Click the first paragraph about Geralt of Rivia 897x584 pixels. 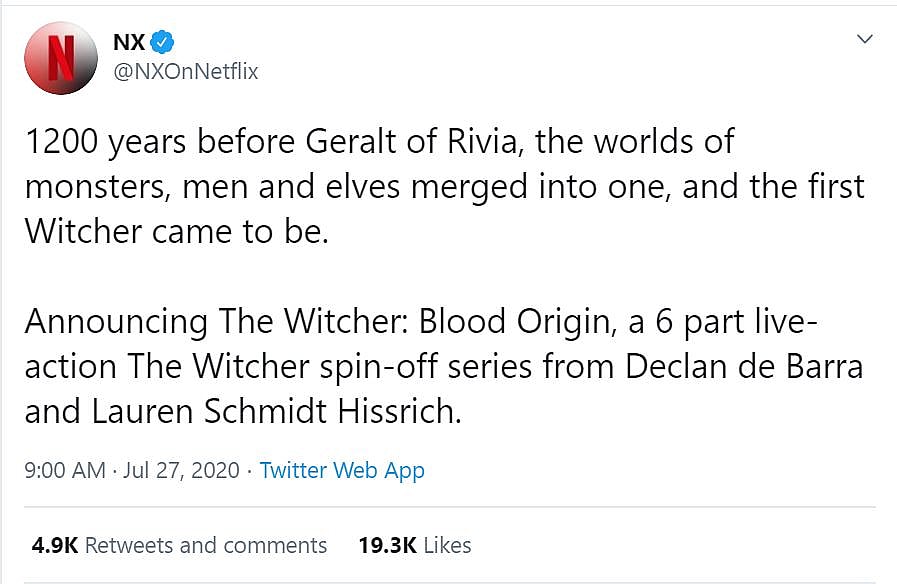440,186
